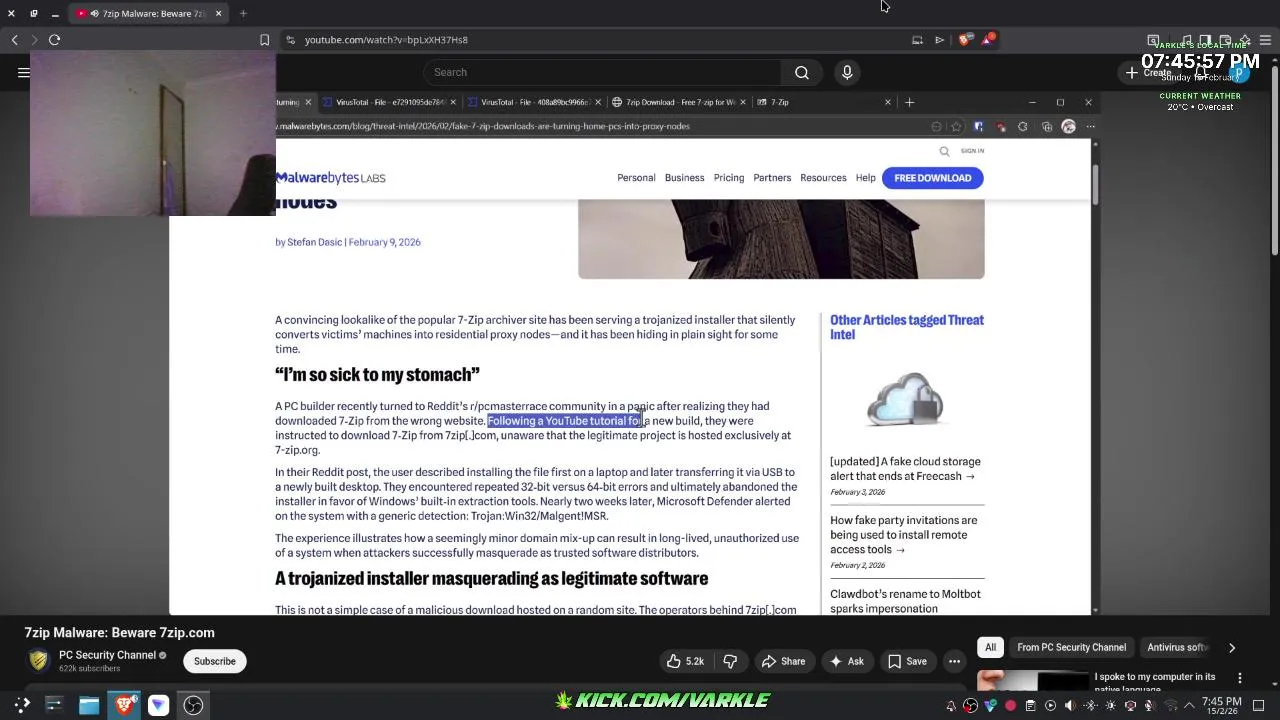Select the All filter chip
The image size is (1280, 720).
coord(990,647)
